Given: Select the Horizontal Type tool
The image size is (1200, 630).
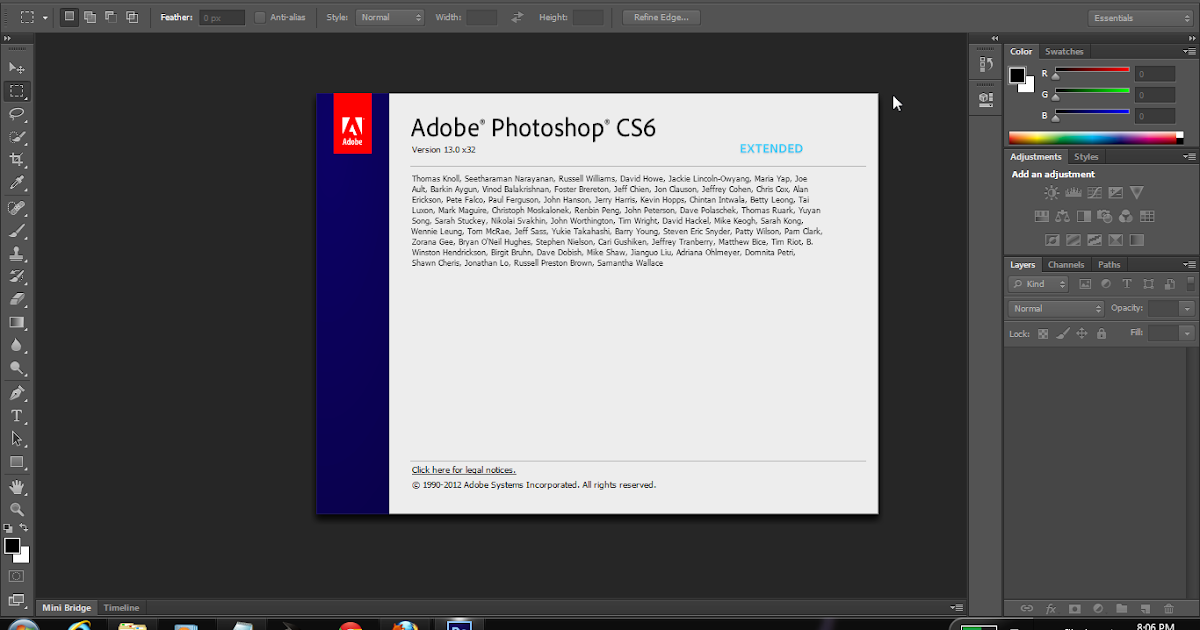Looking at the screenshot, I should (17, 416).
